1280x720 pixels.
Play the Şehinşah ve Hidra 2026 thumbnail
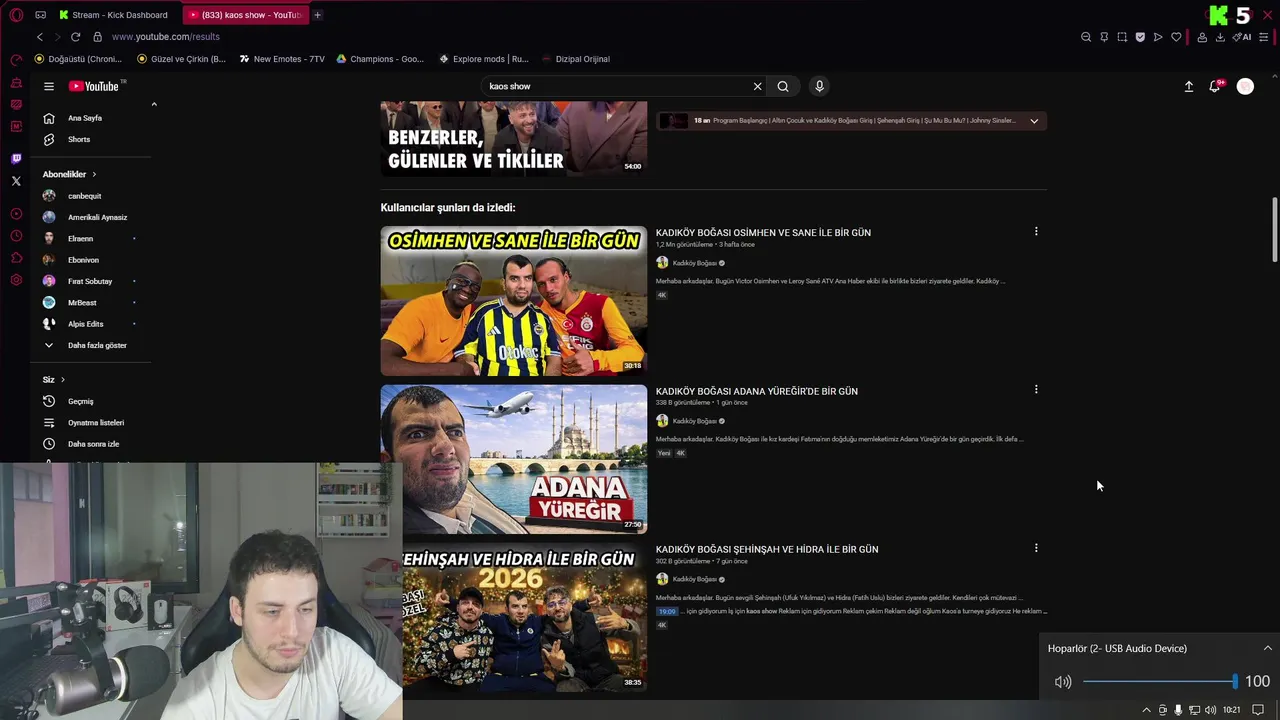click(x=525, y=618)
